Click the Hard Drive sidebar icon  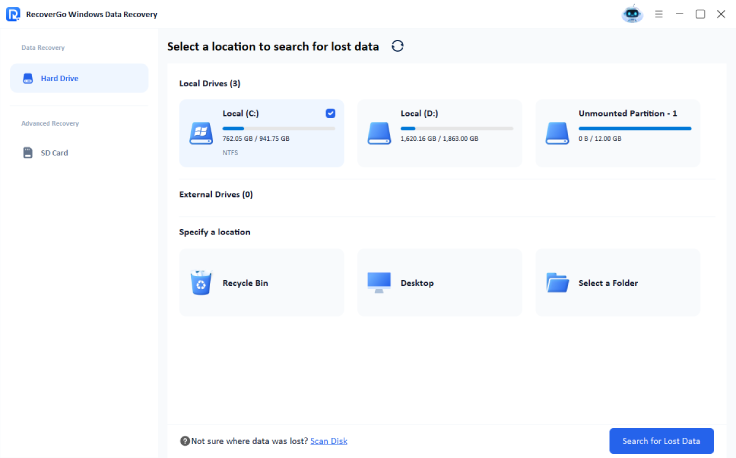pyautogui.click(x=28, y=78)
